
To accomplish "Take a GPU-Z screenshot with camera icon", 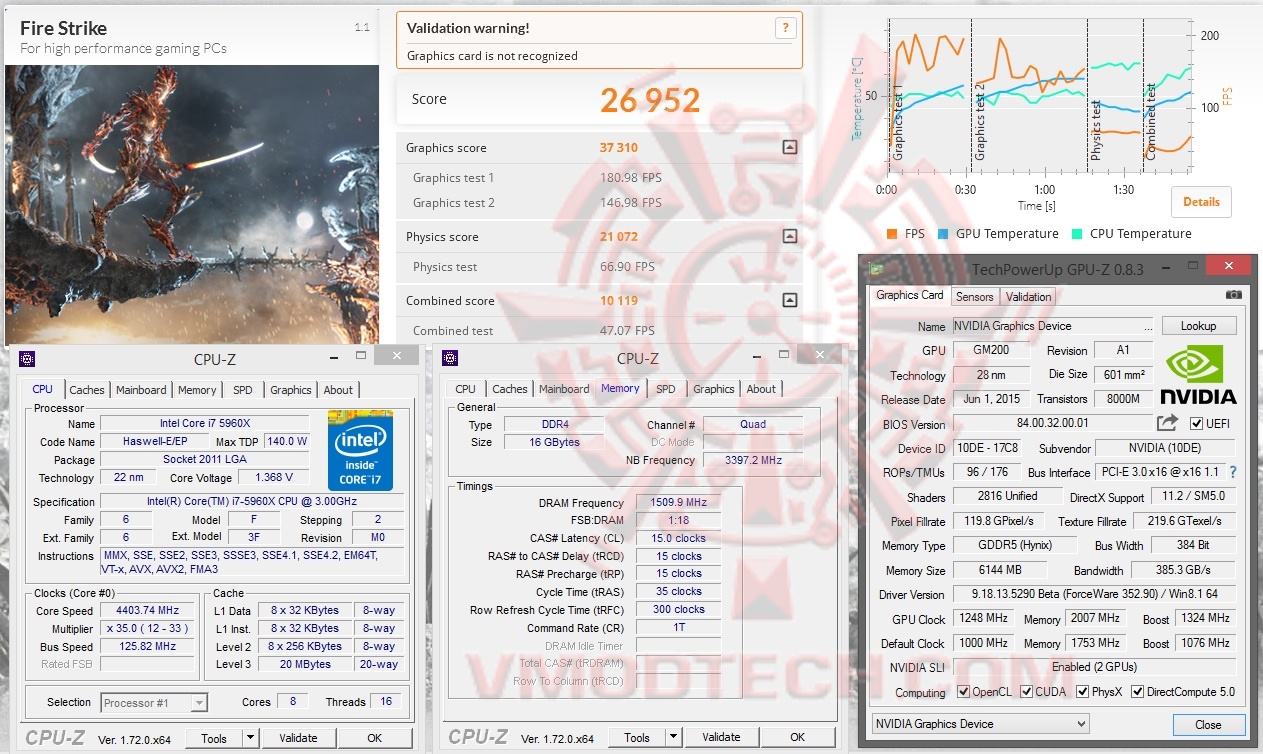I will 1233,295.
